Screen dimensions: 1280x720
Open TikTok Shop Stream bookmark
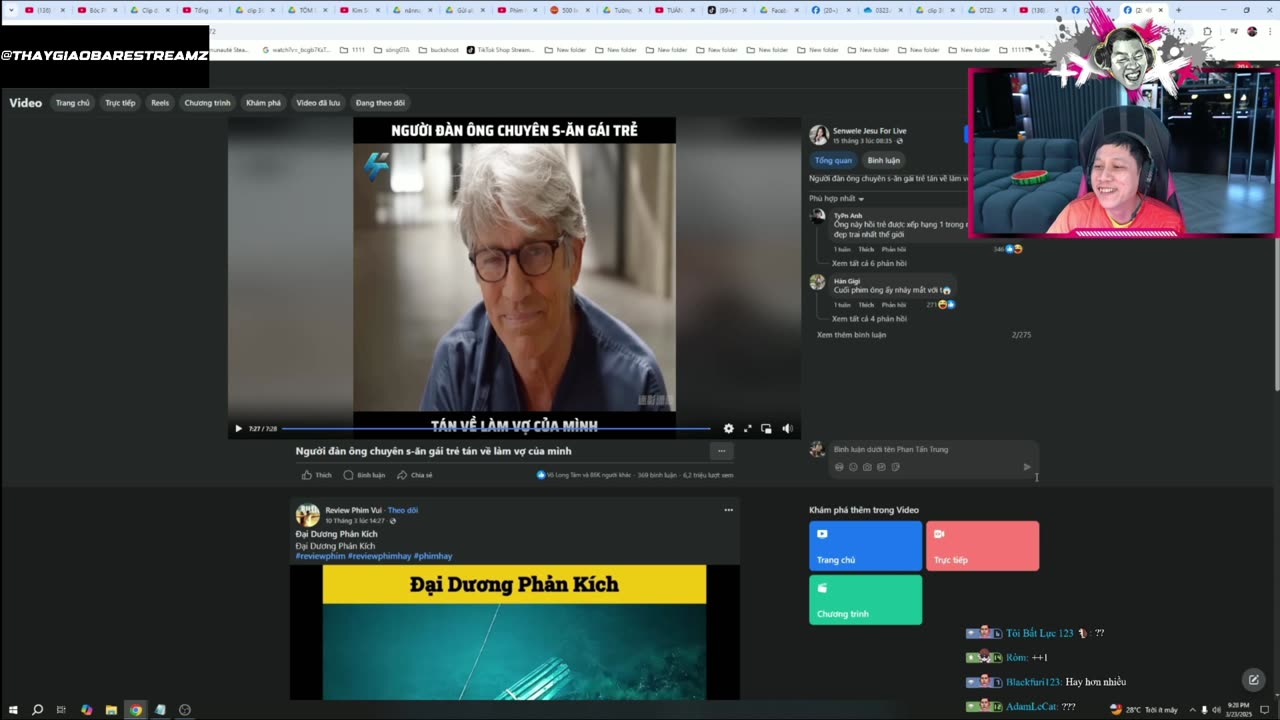coord(500,50)
